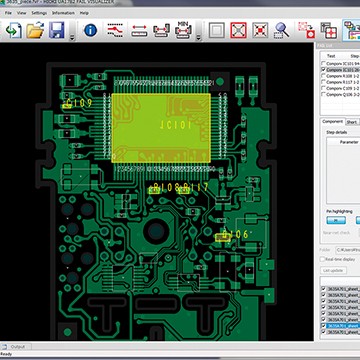Open a file with the folder icon
Viewport: 360px width, 360px height.
pyautogui.click(x=35, y=30)
